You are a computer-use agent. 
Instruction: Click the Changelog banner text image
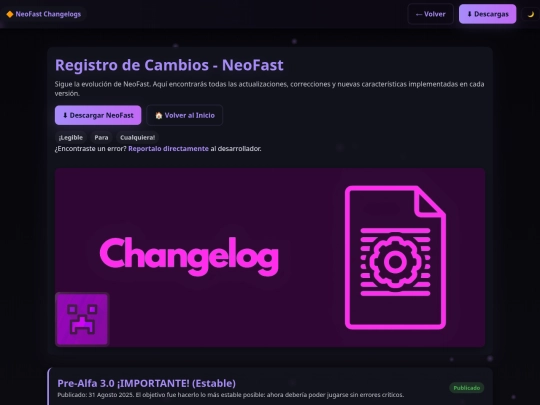[x=189, y=257]
